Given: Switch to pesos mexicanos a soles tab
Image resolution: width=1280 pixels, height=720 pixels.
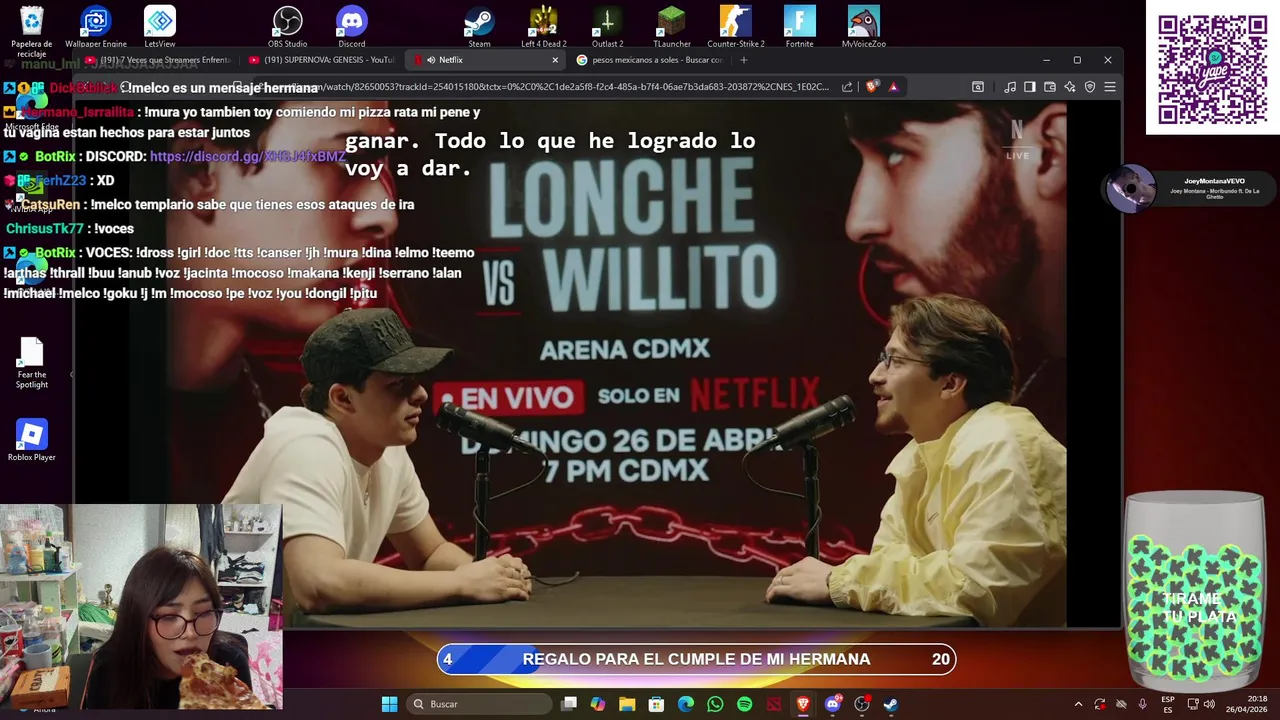Looking at the screenshot, I should point(650,60).
